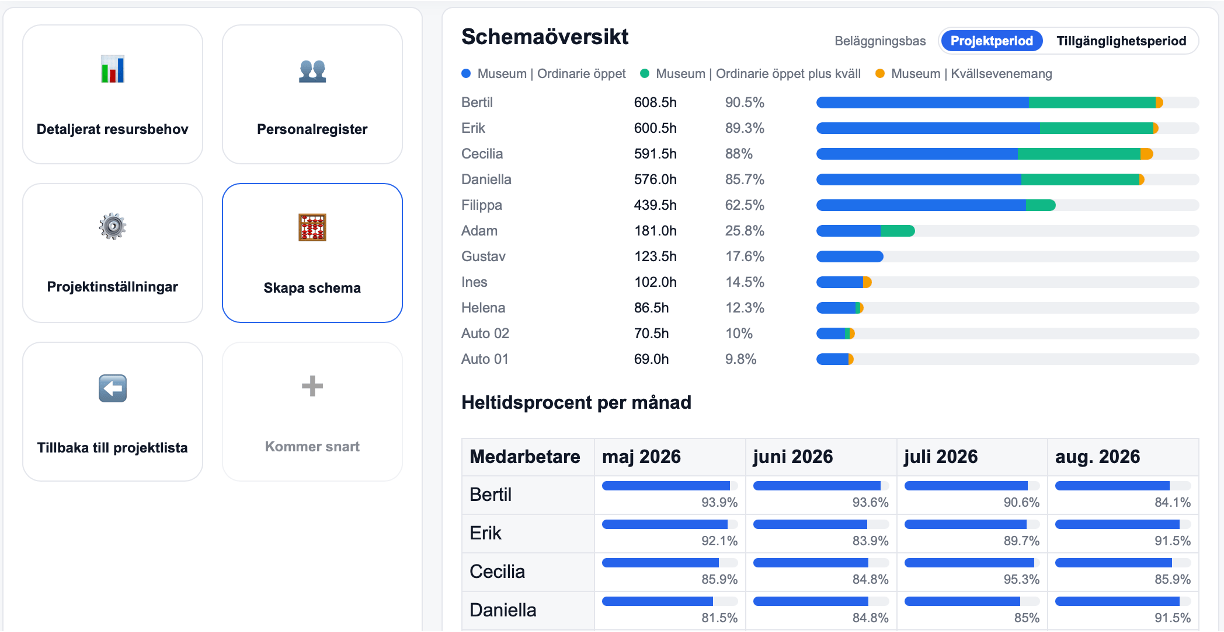Click the Medarbetare column header
This screenshot has width=1224, height=632.
[525, 457]
